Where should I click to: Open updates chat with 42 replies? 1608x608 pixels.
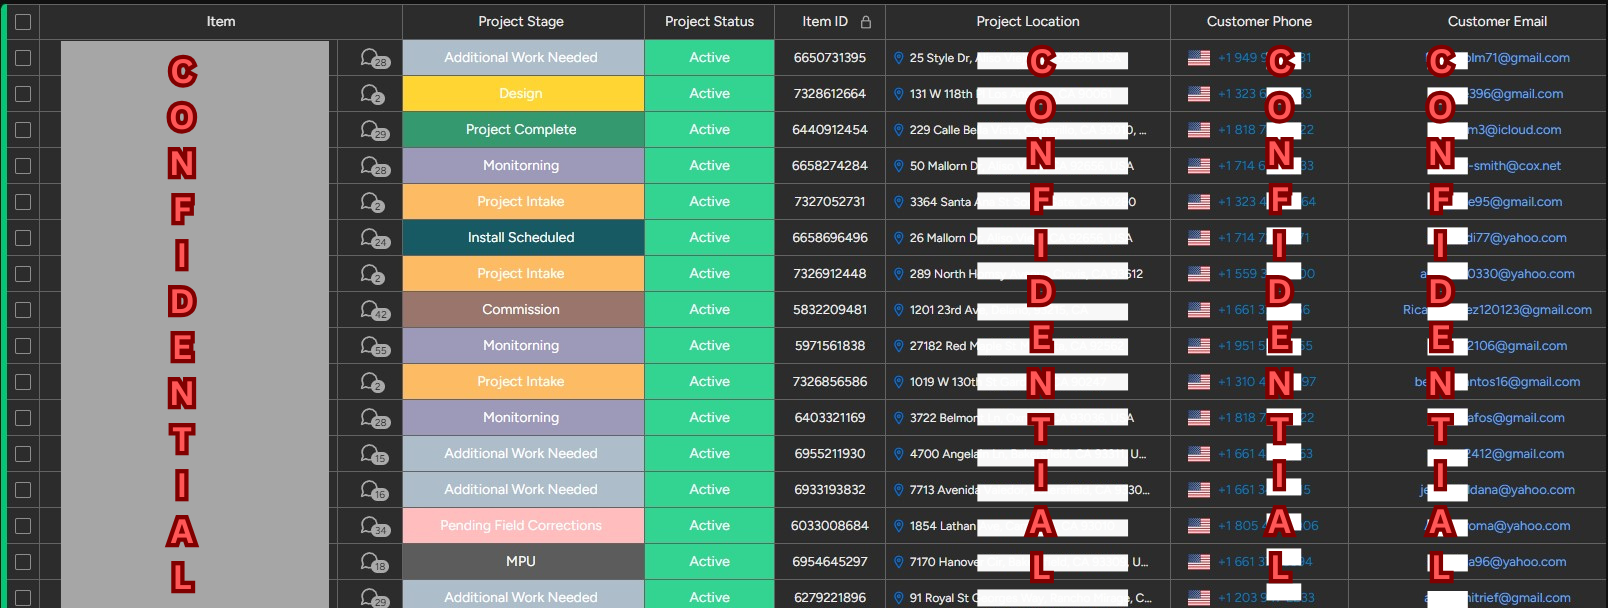point(374,310)
